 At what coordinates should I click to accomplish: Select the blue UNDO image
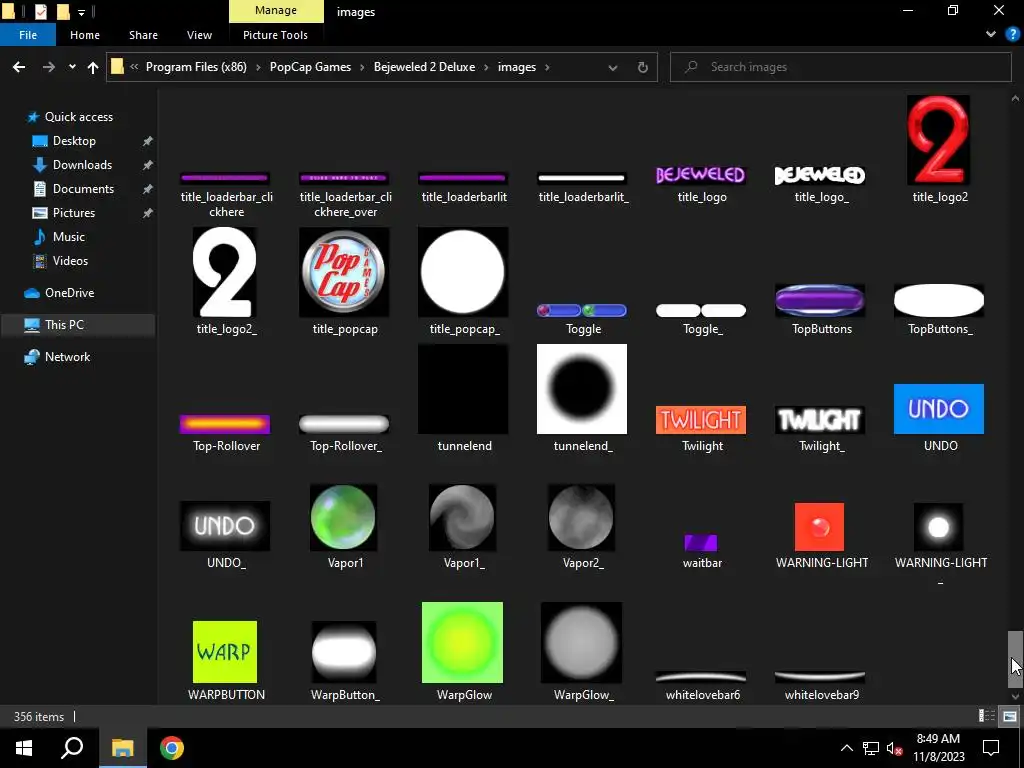point(938,409)
